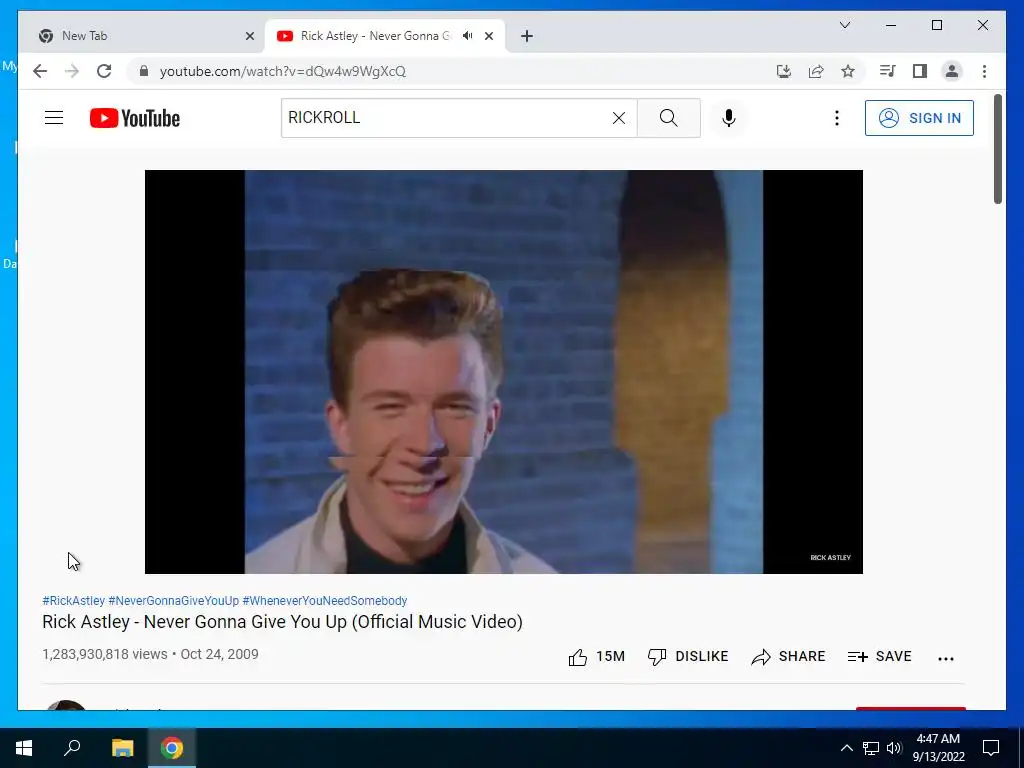This screenshot has width=1024, height=768.
Task: Open YouTube settings three-dot menu
Action: click(837, 118)
